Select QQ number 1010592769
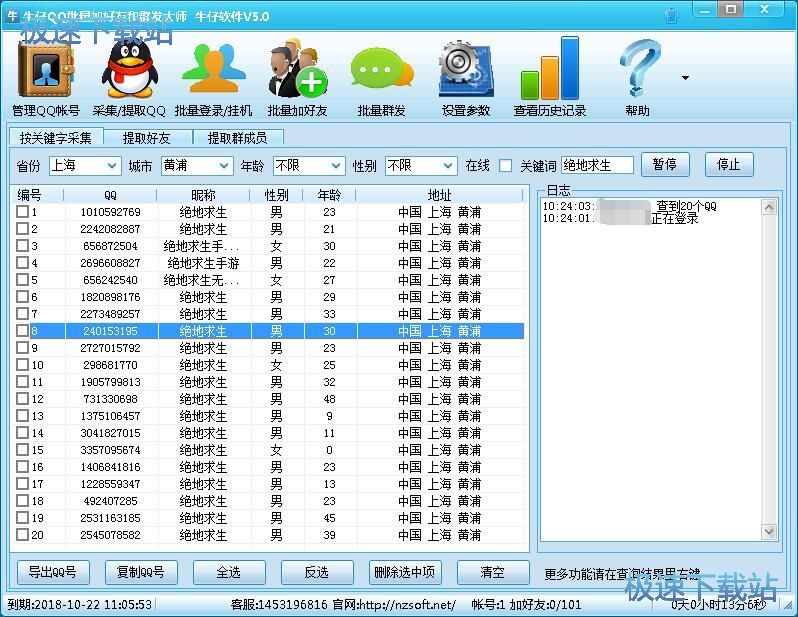 tap(110, 212)
